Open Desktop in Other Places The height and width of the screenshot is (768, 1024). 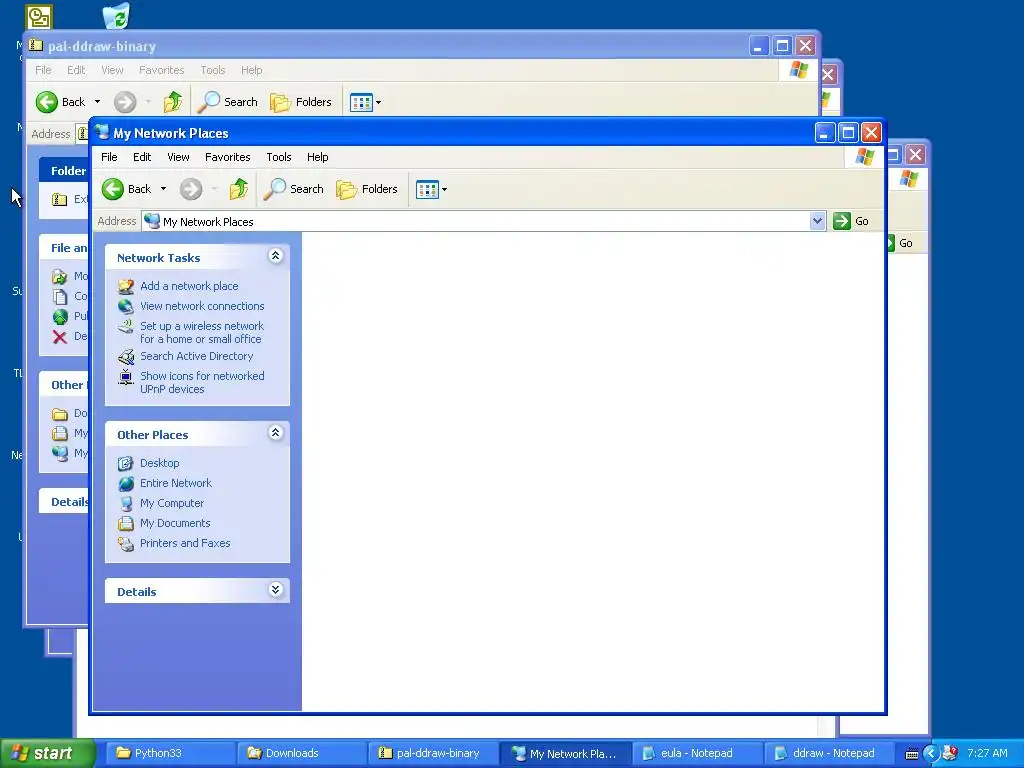click(159, 463)
